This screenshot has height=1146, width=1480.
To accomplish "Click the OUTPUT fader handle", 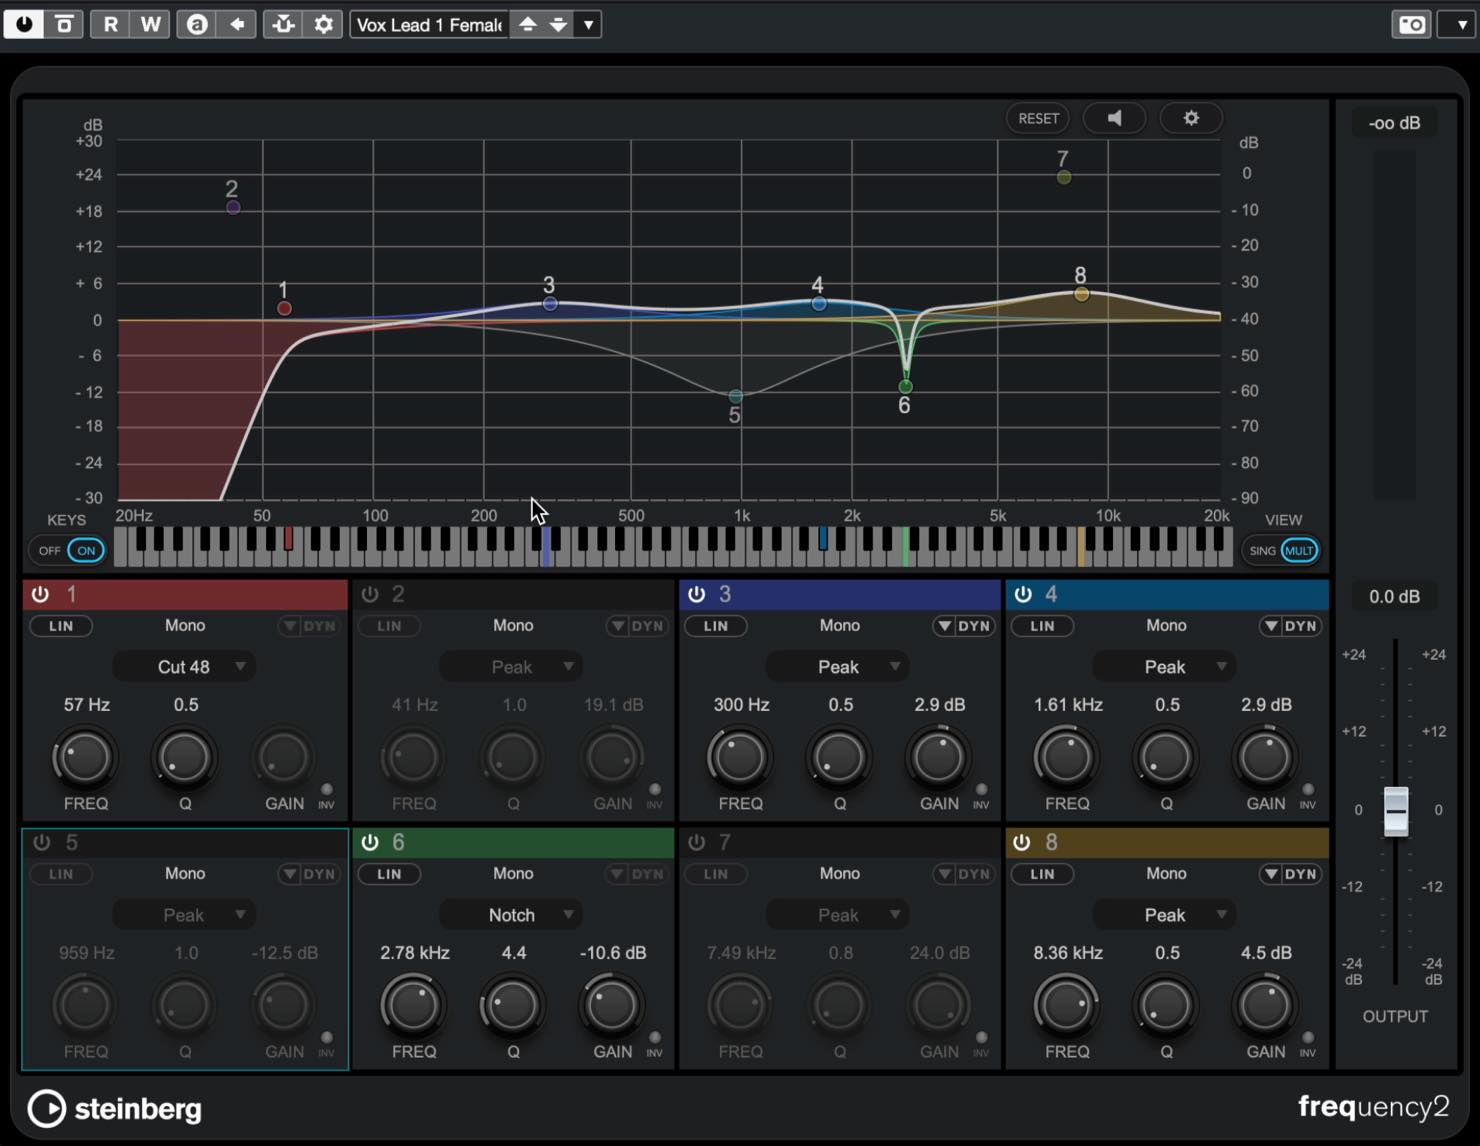I will point(1396,811).
